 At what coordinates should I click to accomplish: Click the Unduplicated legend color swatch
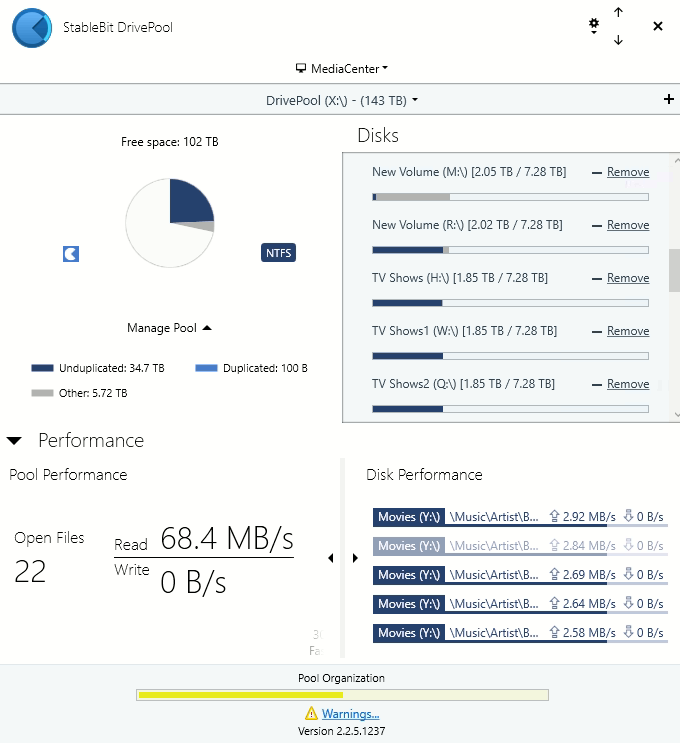(42, 368)
